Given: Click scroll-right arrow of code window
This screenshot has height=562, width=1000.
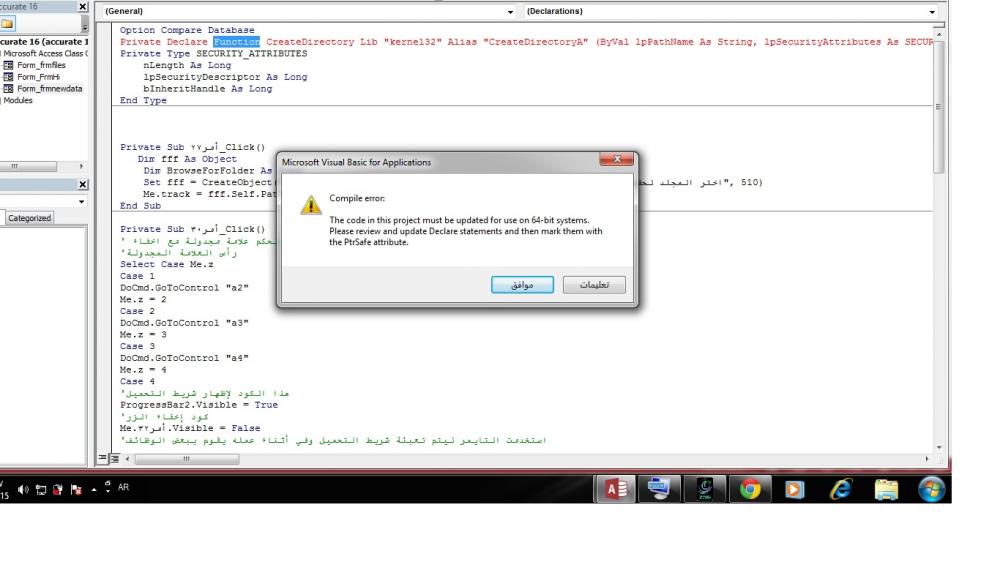Looking at the screenshot, I should [927, 459].
